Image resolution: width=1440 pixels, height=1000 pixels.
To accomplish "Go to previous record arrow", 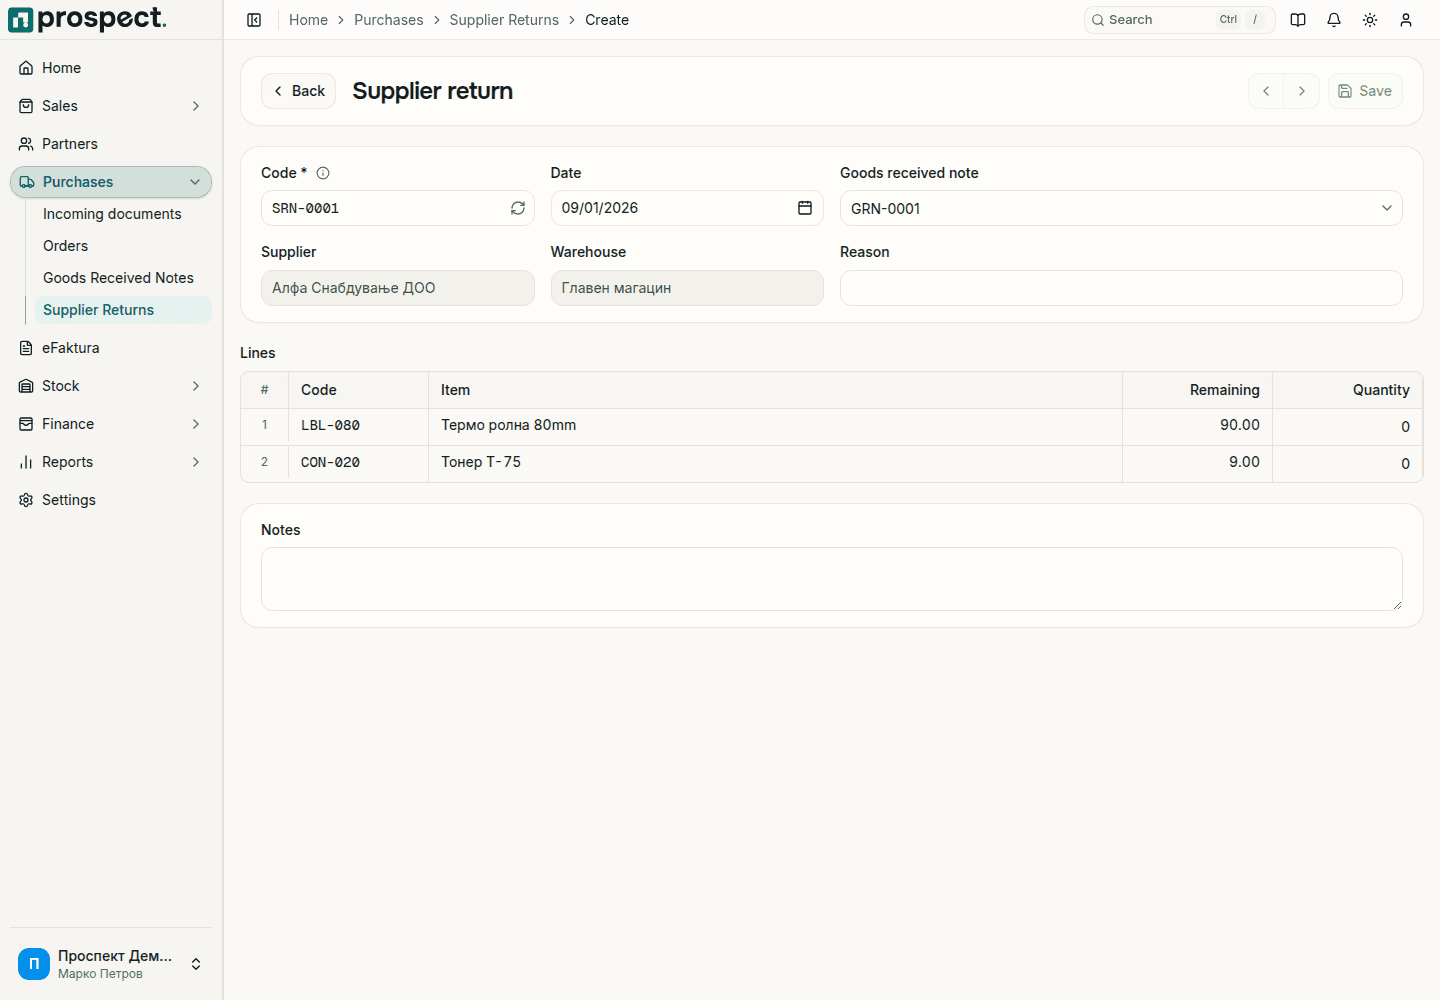I will [1266, 91].
